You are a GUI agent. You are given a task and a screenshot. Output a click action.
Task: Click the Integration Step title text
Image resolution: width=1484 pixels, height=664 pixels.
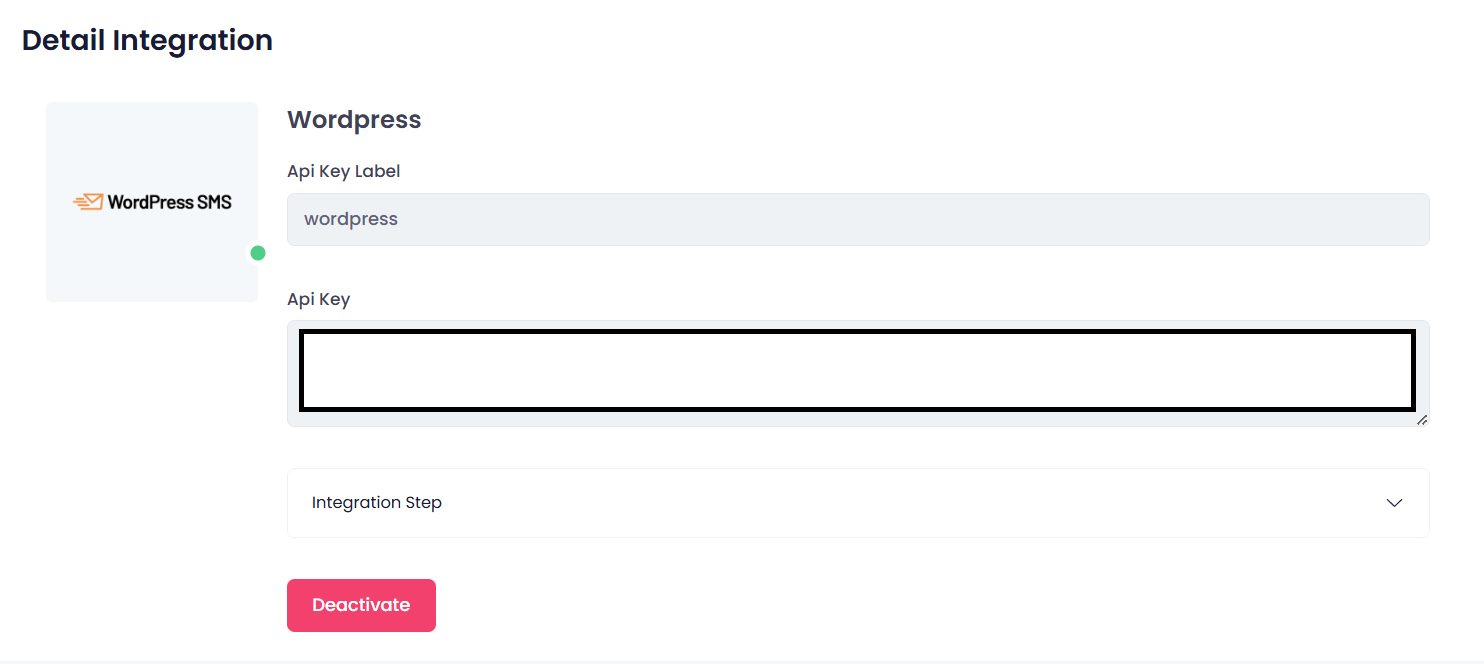click(x=377, y=503)
